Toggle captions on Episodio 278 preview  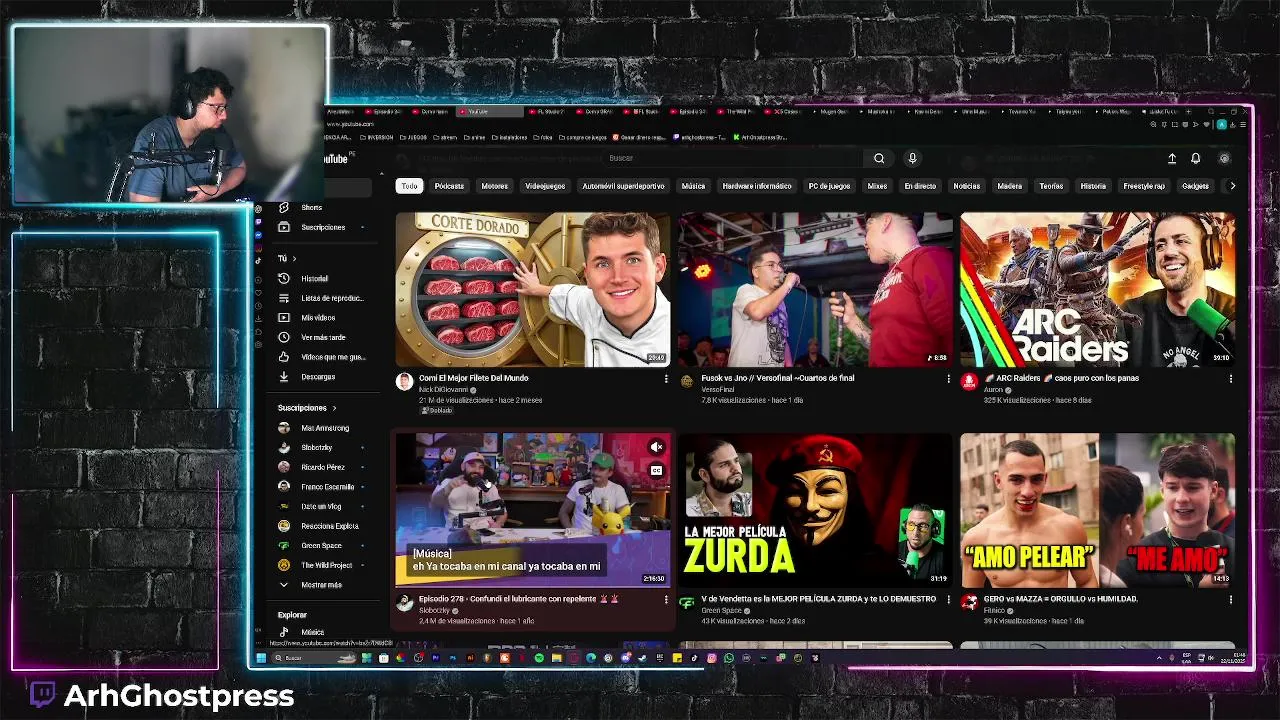click(656, 470)
